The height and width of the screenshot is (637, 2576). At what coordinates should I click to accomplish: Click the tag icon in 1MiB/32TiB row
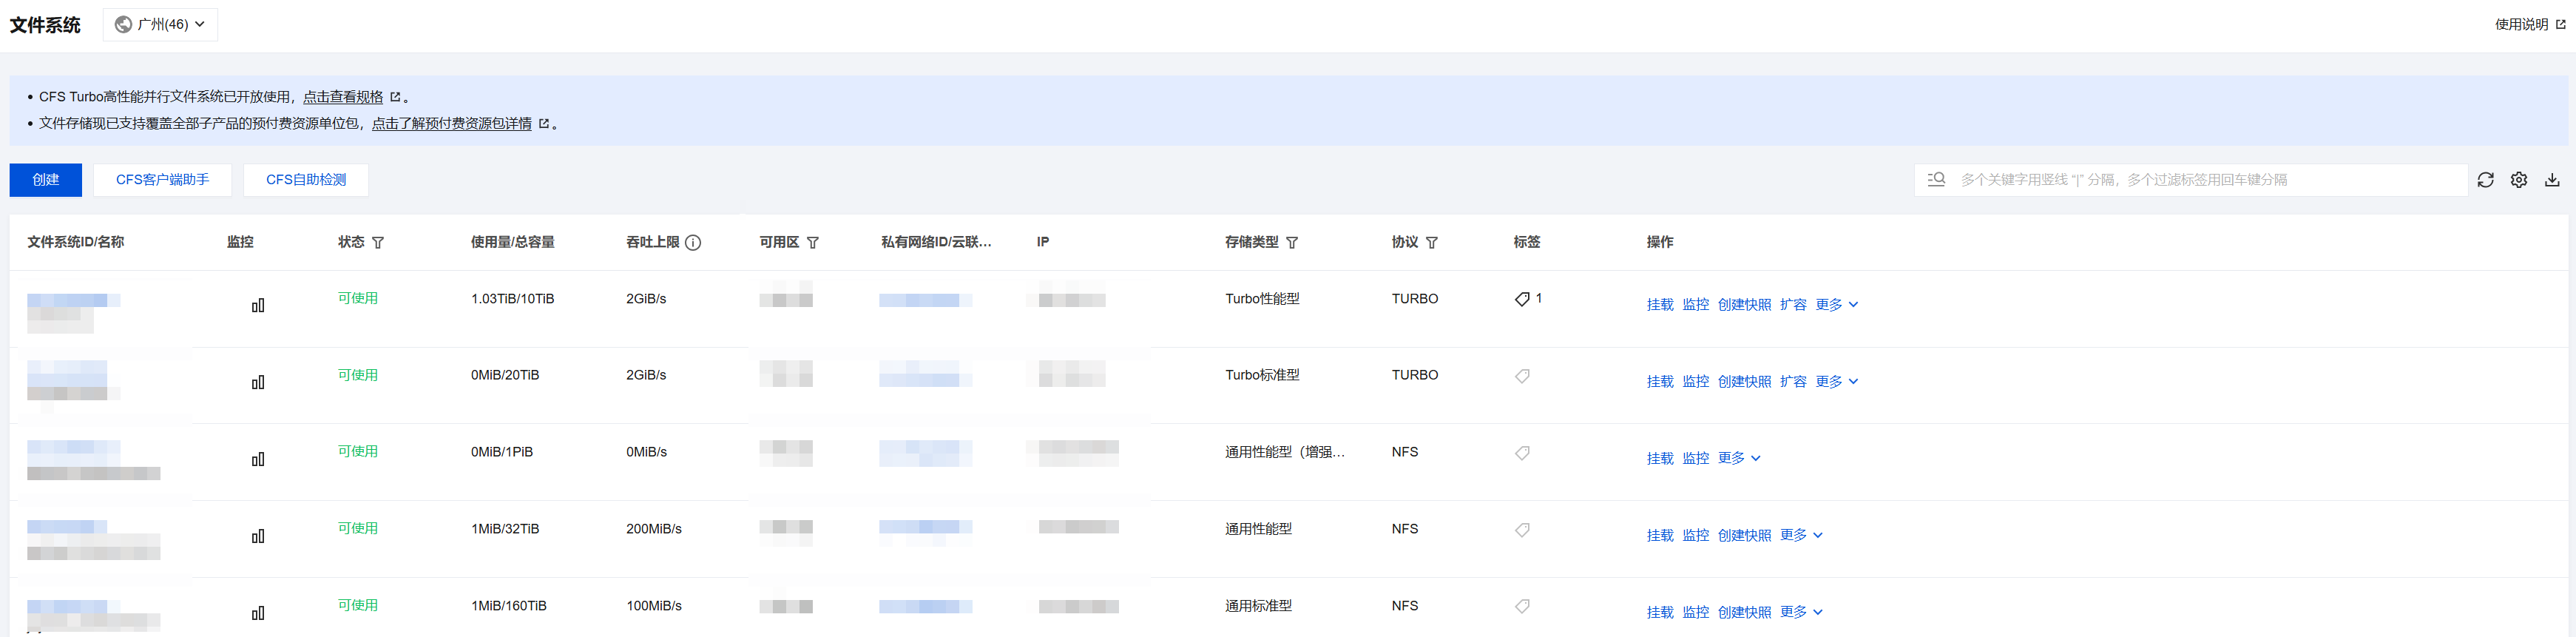click(1522, 530)
